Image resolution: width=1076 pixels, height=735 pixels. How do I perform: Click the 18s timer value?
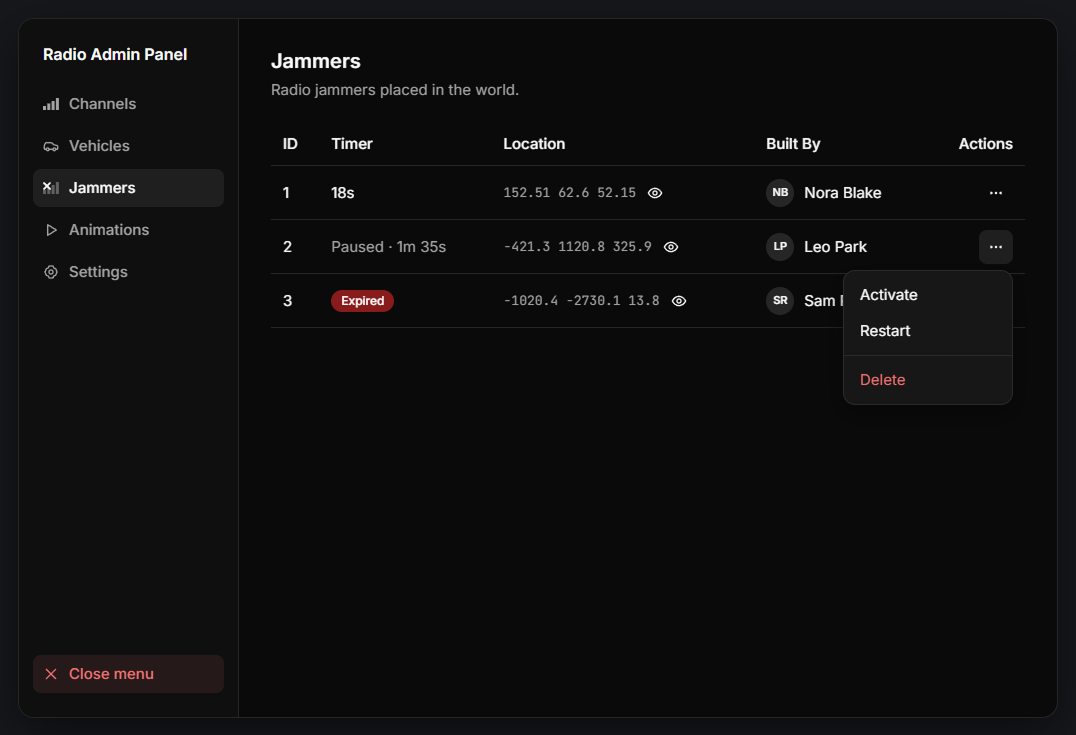(342, 193)
